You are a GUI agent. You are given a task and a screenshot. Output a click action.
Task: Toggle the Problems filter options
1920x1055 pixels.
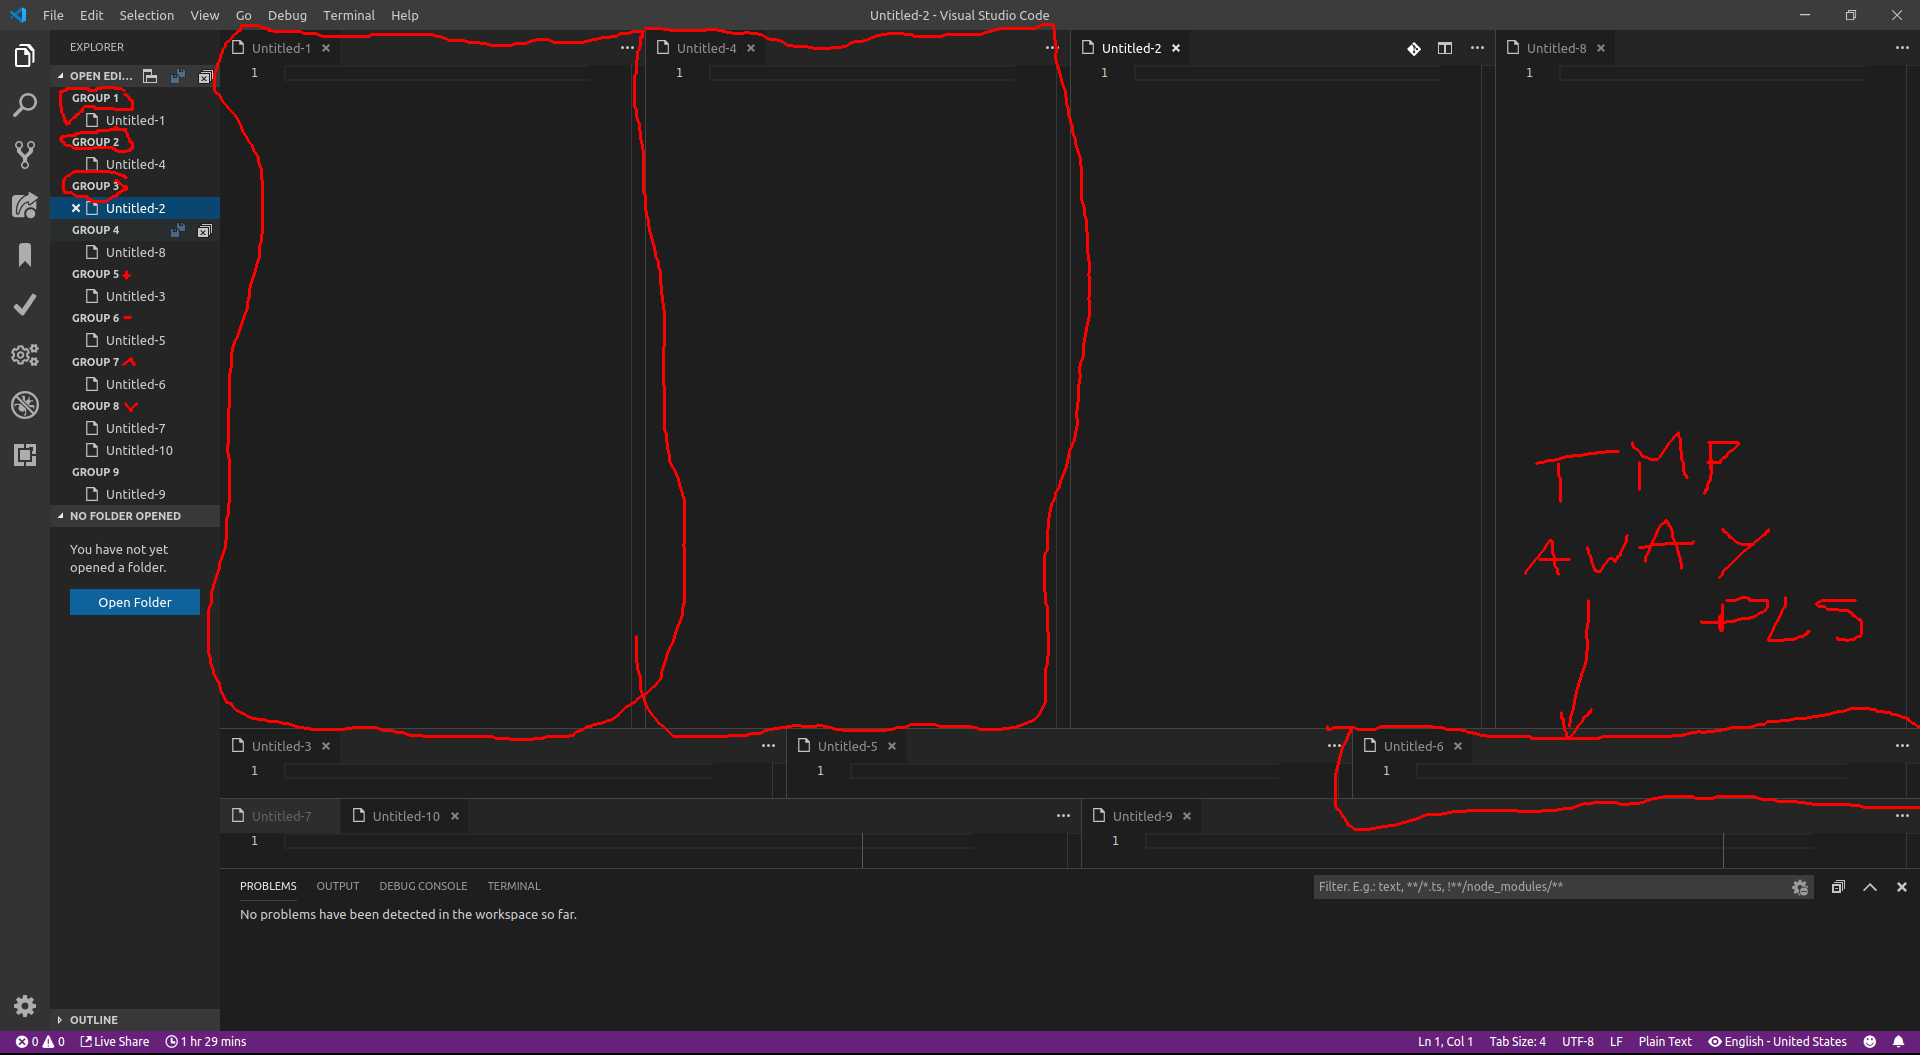click(x=1800, y=886)
